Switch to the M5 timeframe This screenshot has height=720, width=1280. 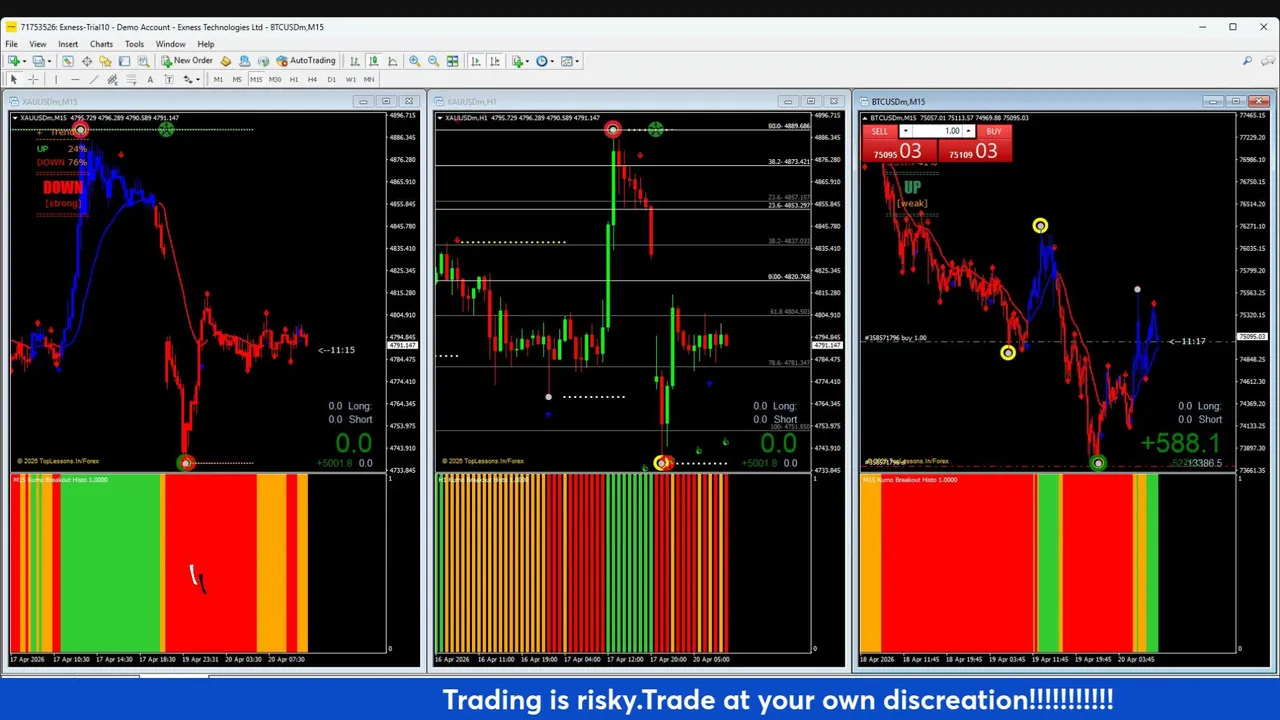(237, 79)
